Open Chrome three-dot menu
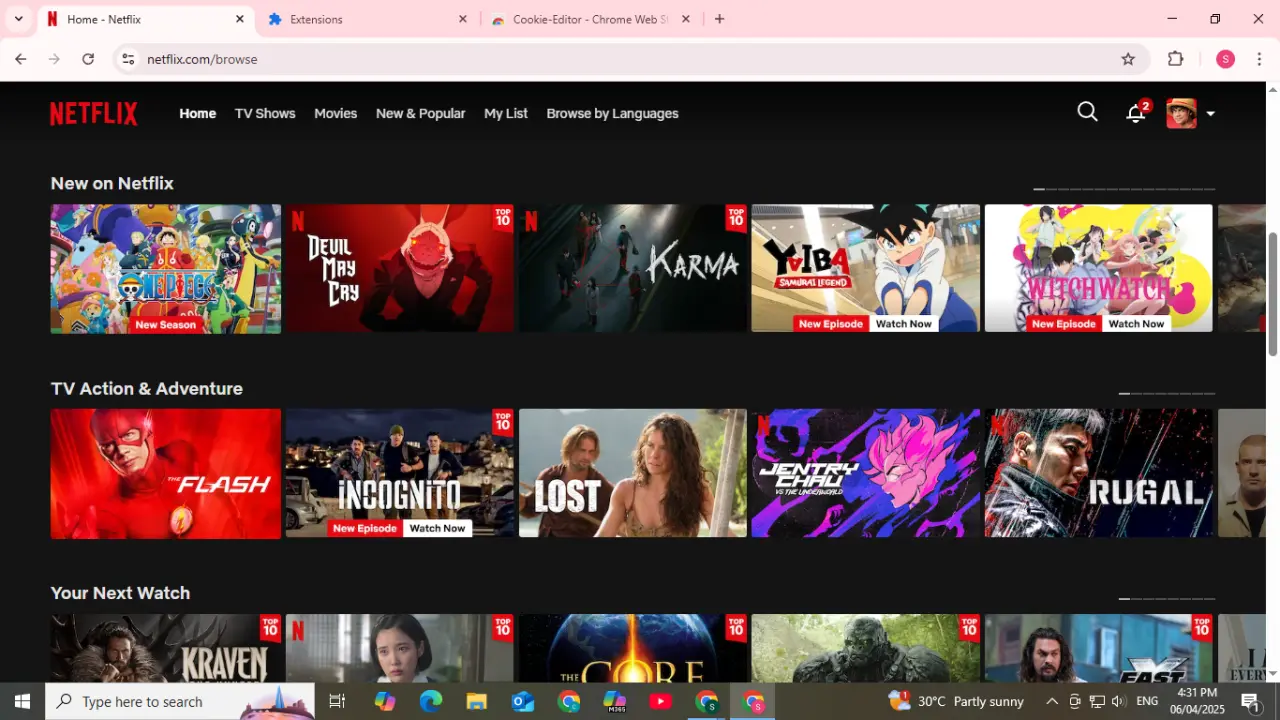The height and width of the screenshot is (720, 1280). click(x=1259, y=59)
